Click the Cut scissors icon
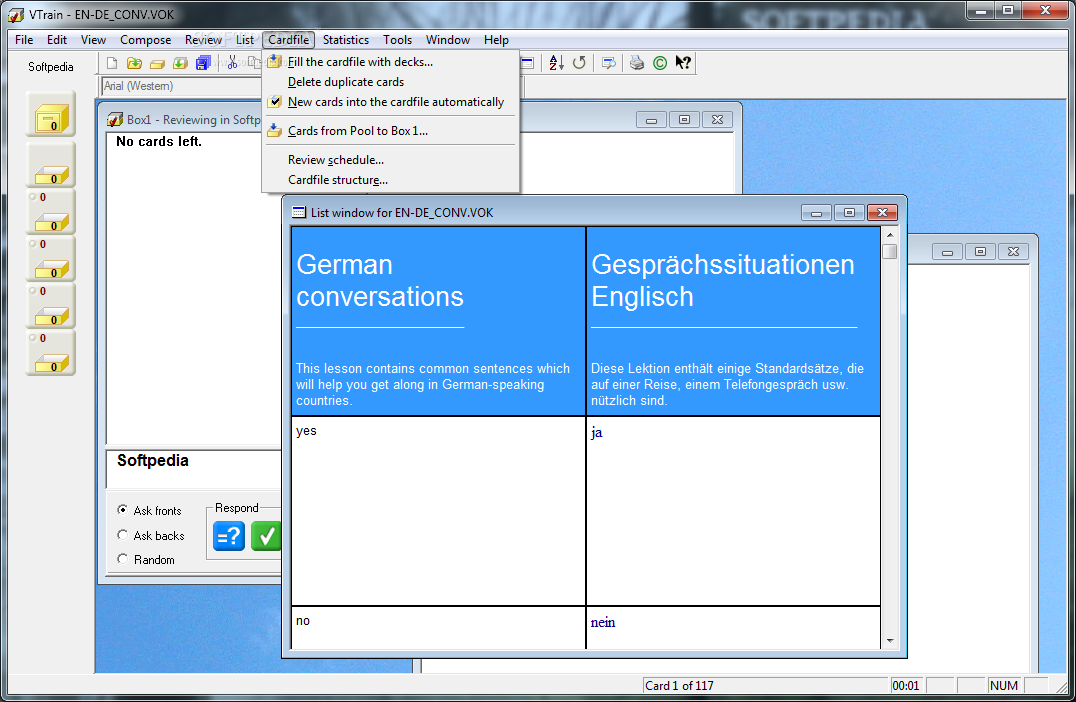This screenshot has height=702, width=1076. click(233, 63)
